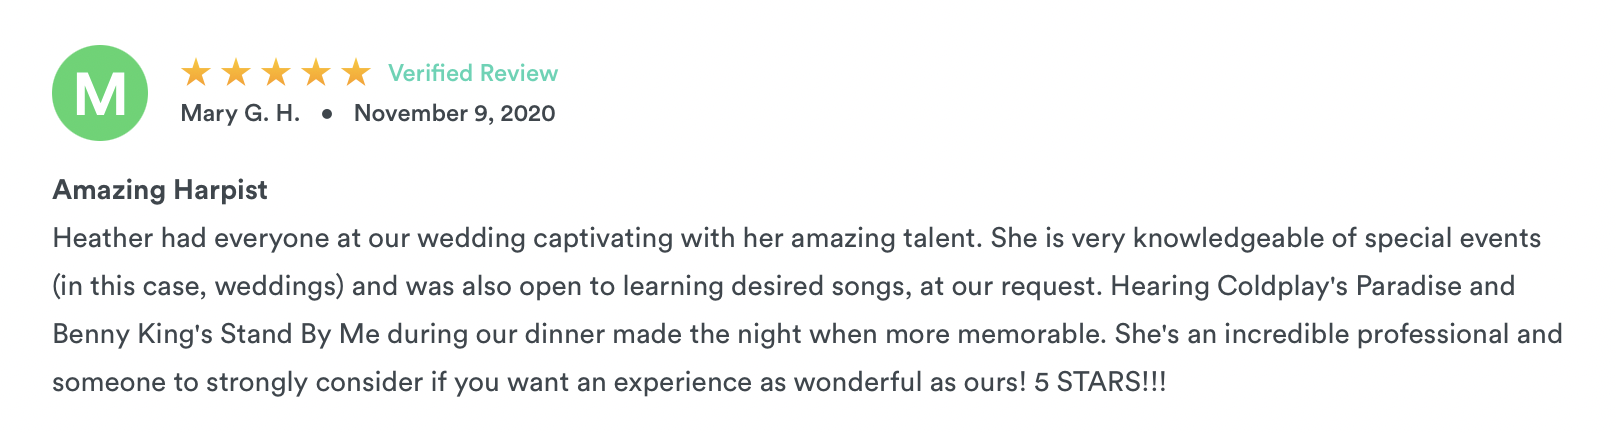Click the second gold rating star

coord(236,72)
